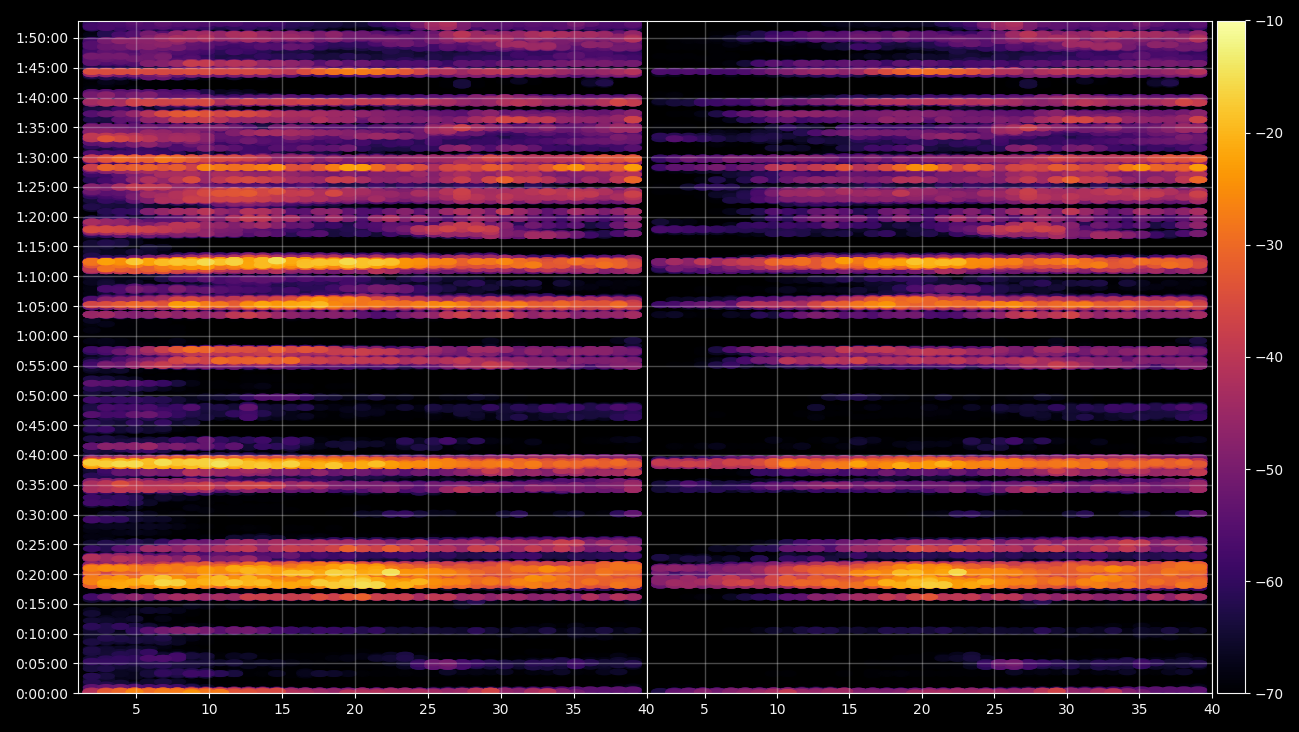Screen dimensions: 1299x732
Task: Click the 1:00:00 time axis label
Action: pos(43,336)
